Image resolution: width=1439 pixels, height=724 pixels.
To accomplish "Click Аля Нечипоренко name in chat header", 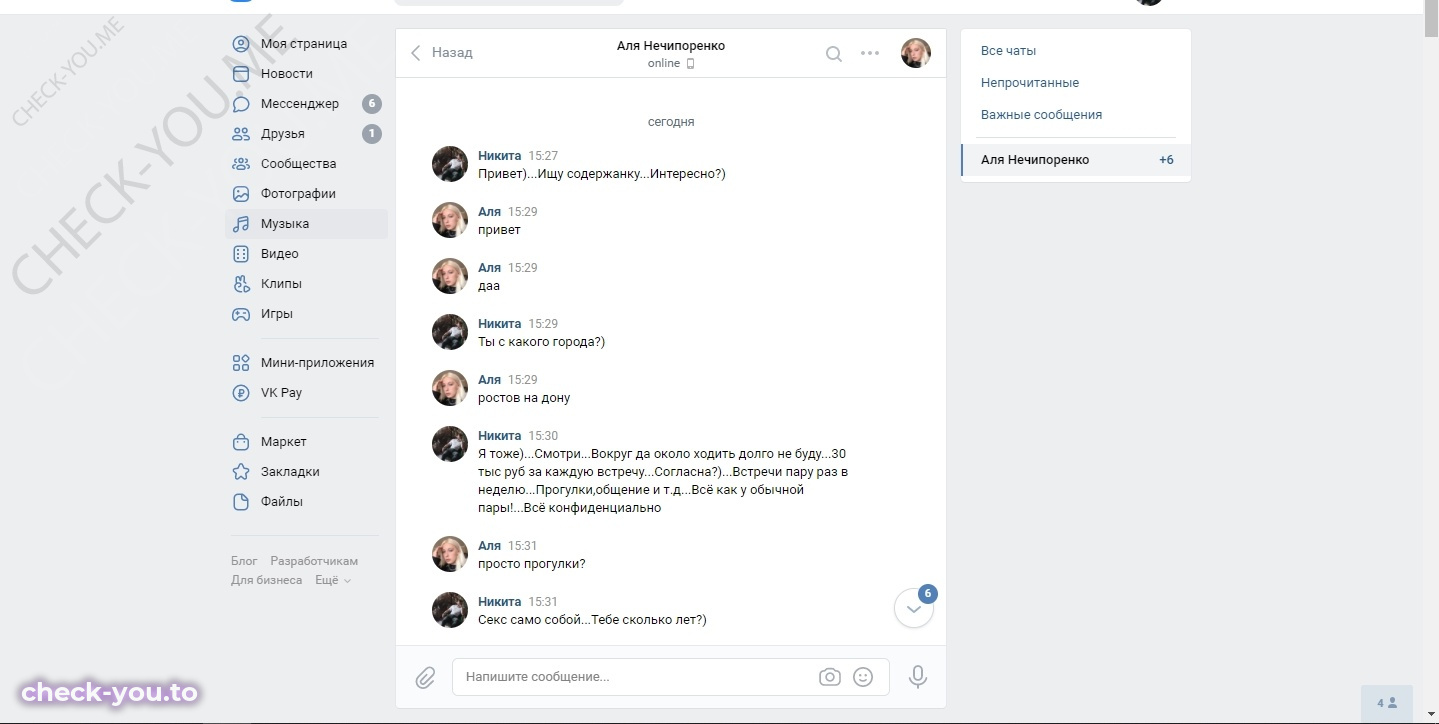I will (671, 46).
